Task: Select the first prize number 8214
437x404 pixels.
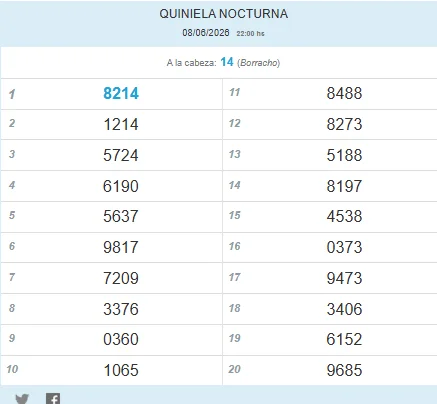Action: click(x=121, y=93)
